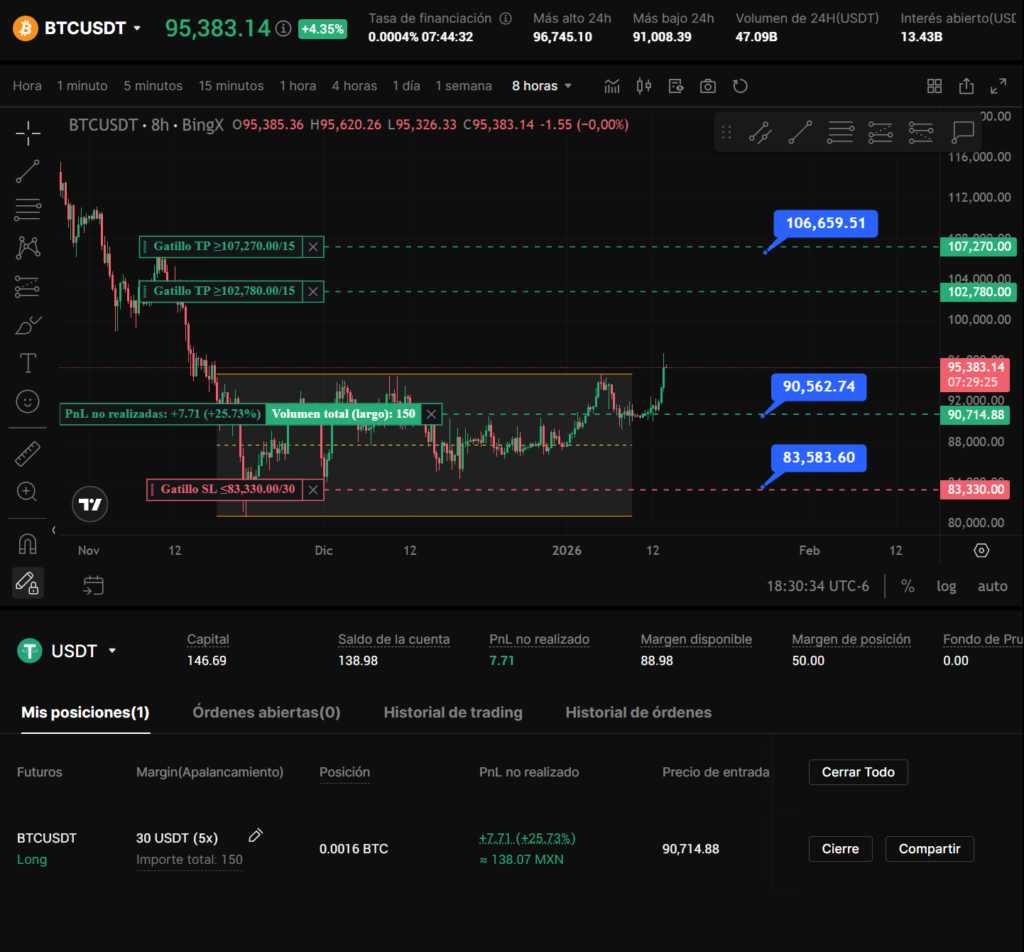Toggle logarithmic scale with log
Image resolution: width=1024 pixels, height=952 pixels.
(946, 586)
